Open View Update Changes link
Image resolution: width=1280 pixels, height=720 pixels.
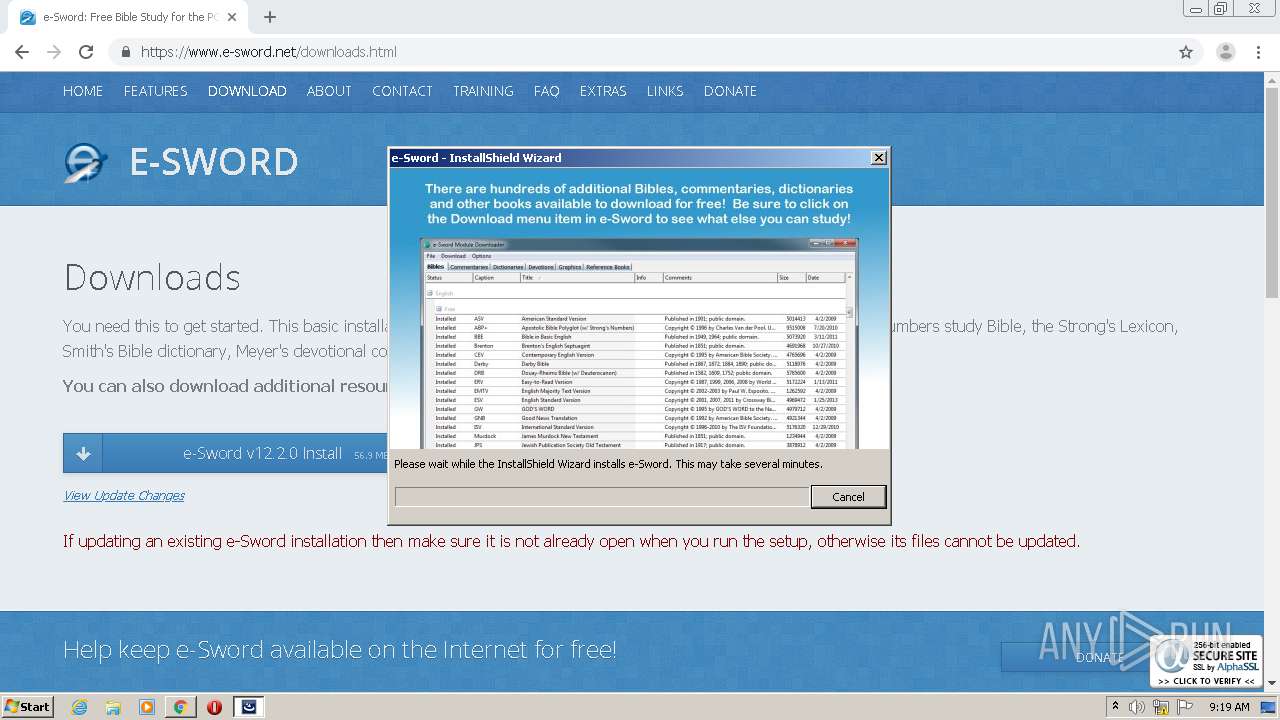click(x=124, y=495)
